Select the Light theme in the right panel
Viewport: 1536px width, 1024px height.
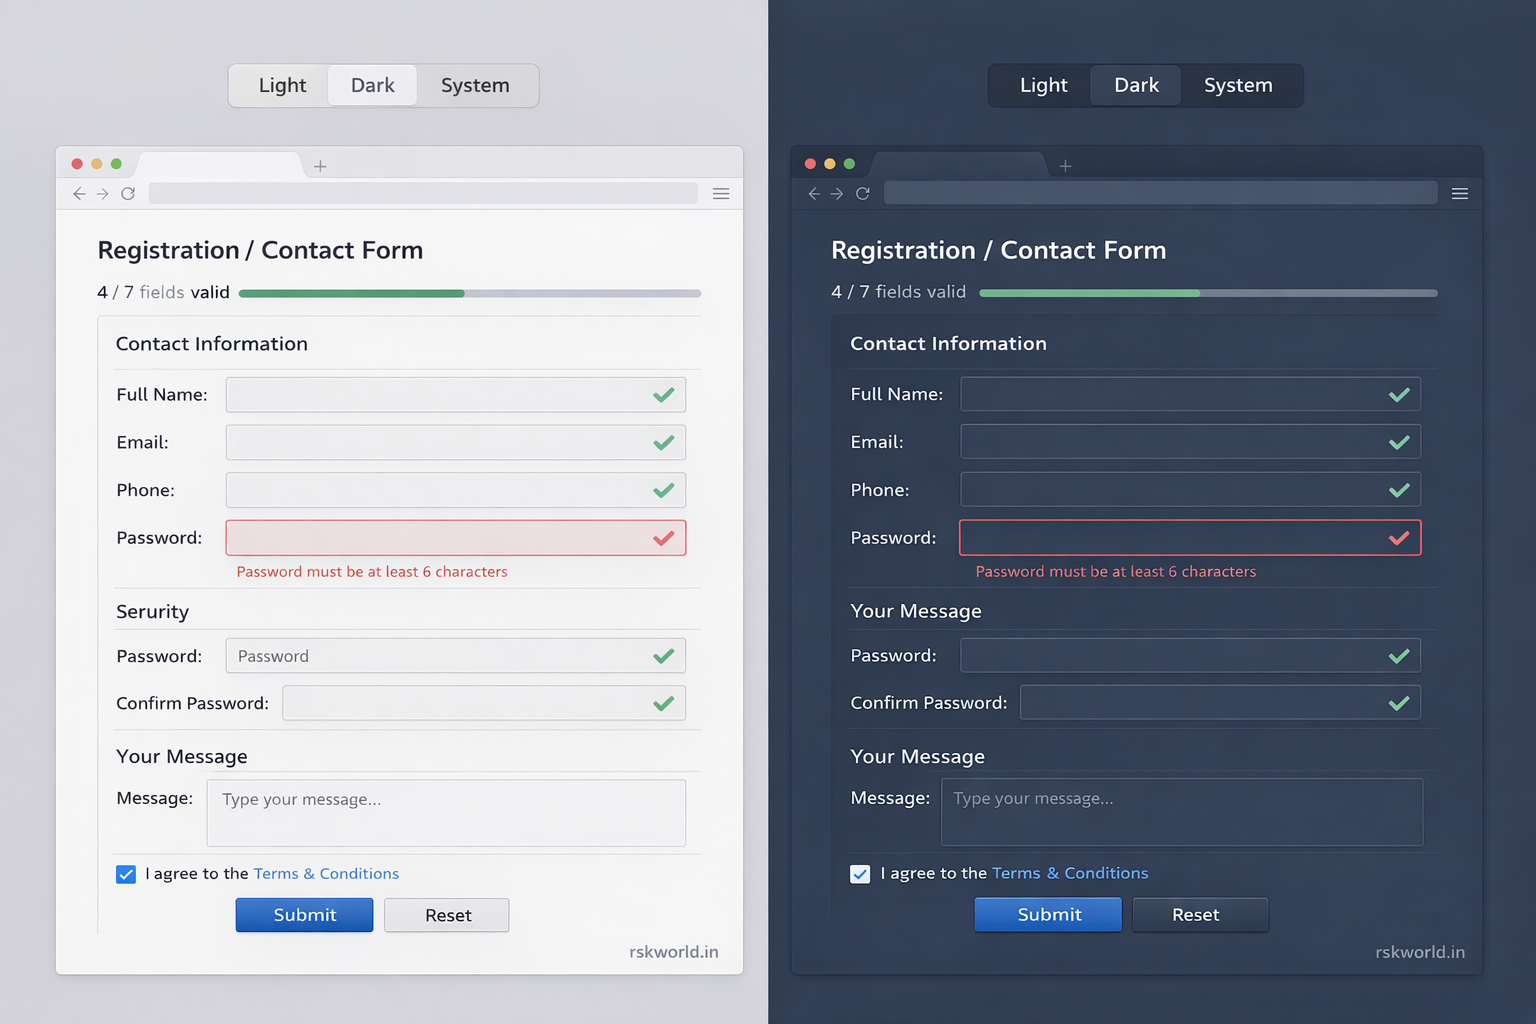tap(1044, 85)
